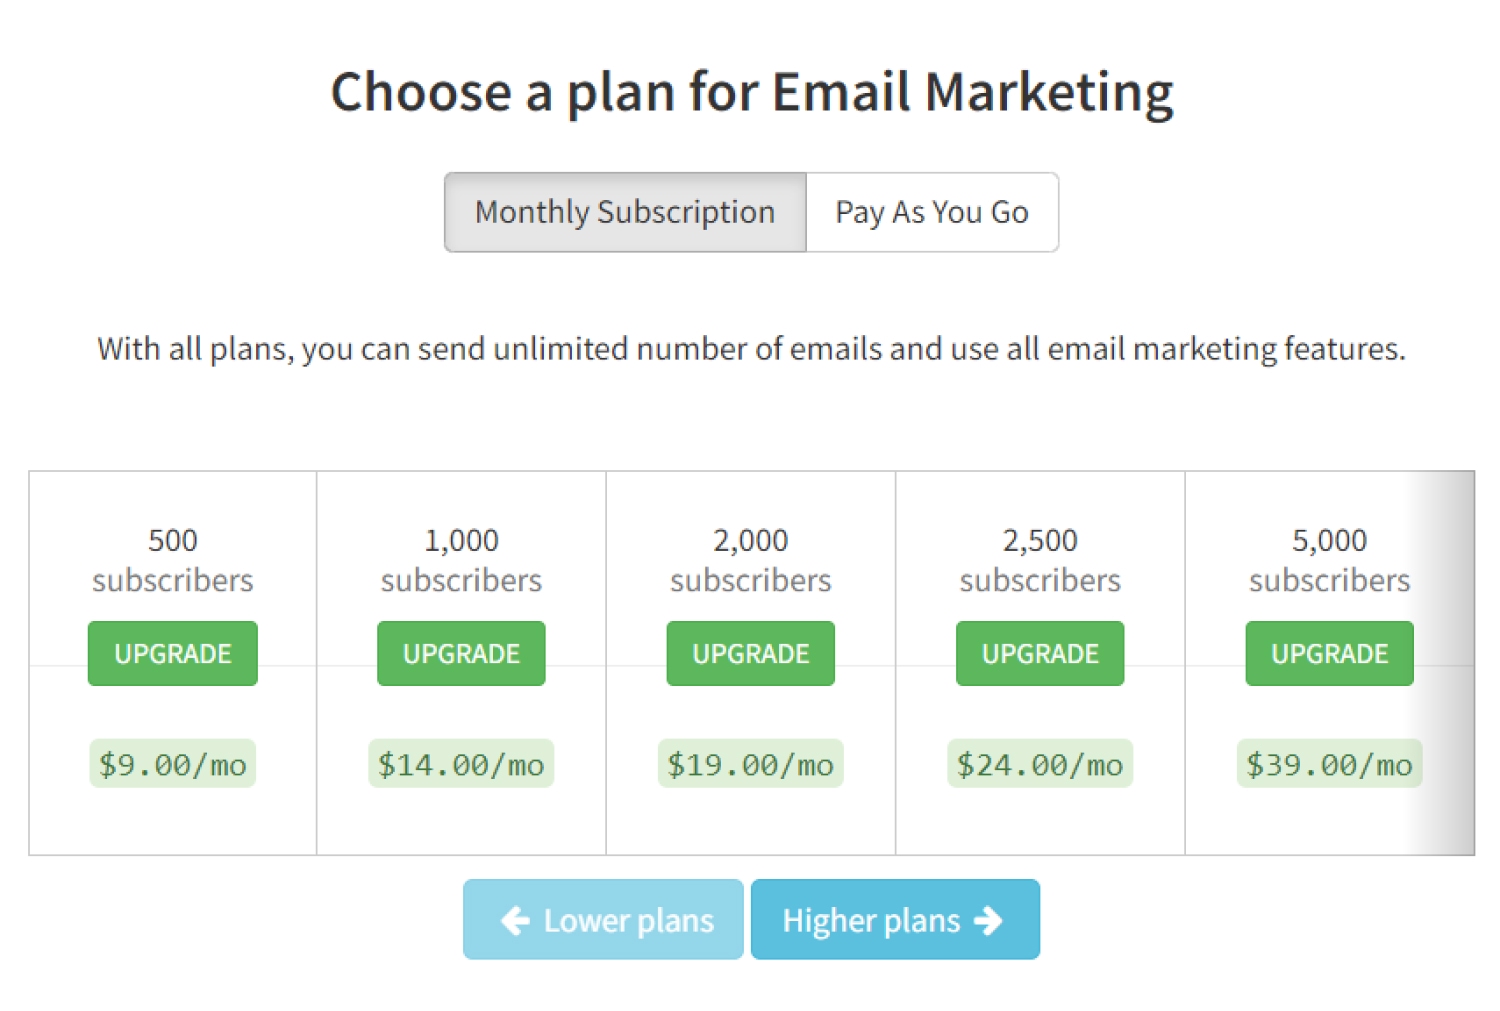1500x1011 pixels.
Task: Select the "1,000 subscribers" plan title
Action: [x=461, y=560]
